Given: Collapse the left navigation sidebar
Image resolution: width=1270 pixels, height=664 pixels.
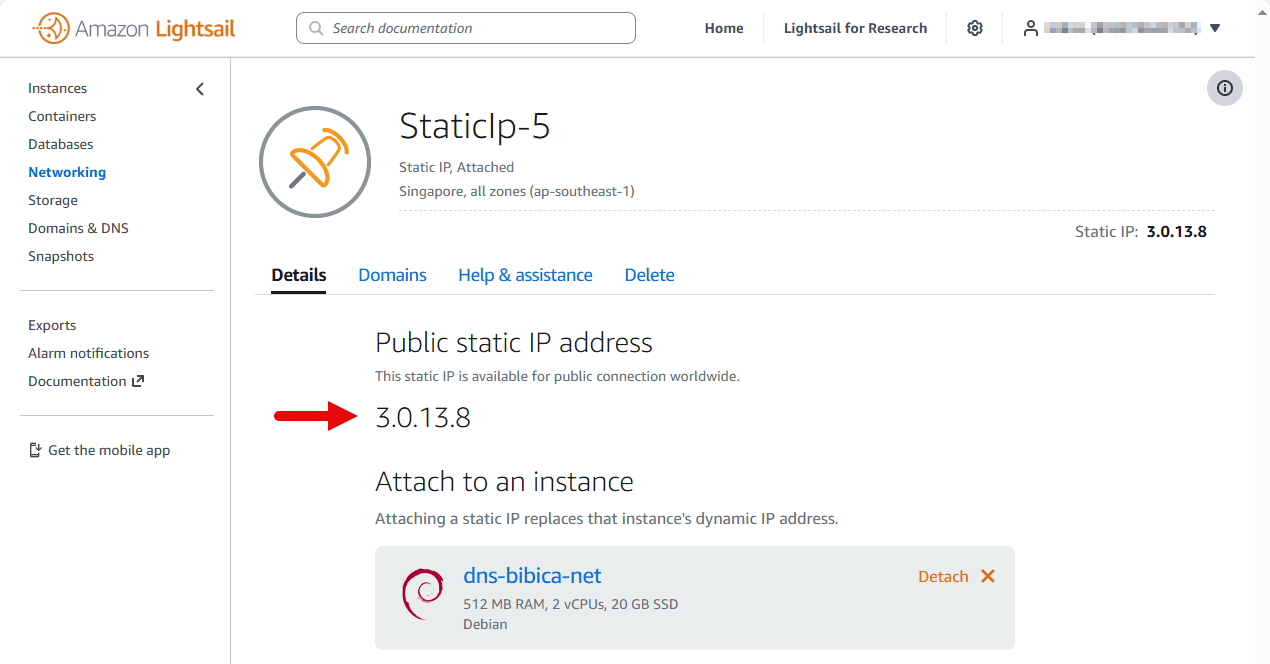Looking at the screenshot, I should pos(200,89).
